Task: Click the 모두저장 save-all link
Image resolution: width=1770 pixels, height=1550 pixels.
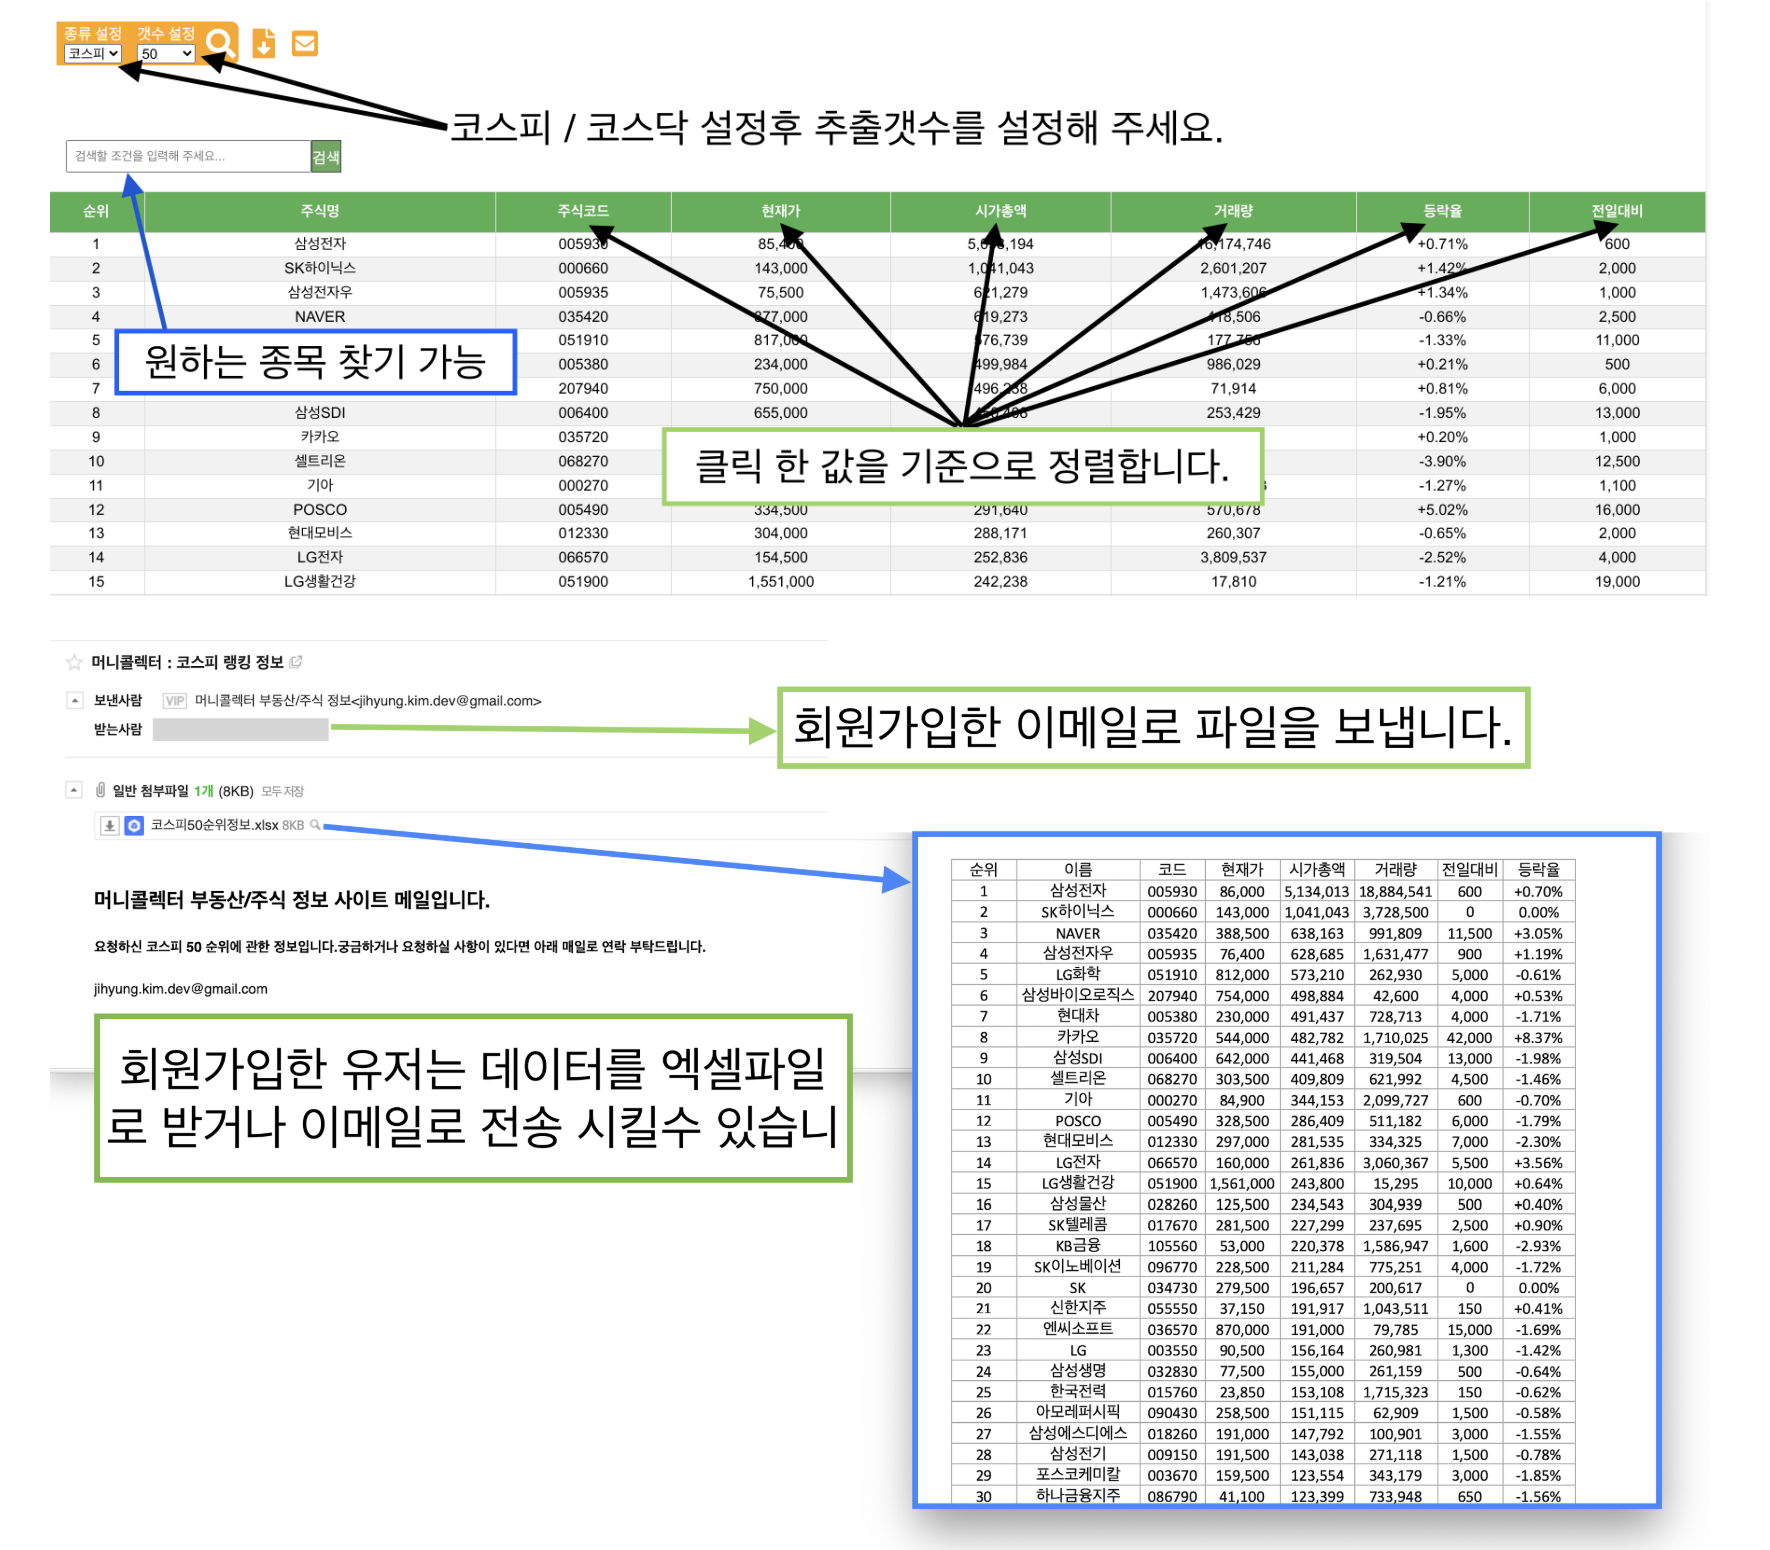Action: (x=282, y=791)
